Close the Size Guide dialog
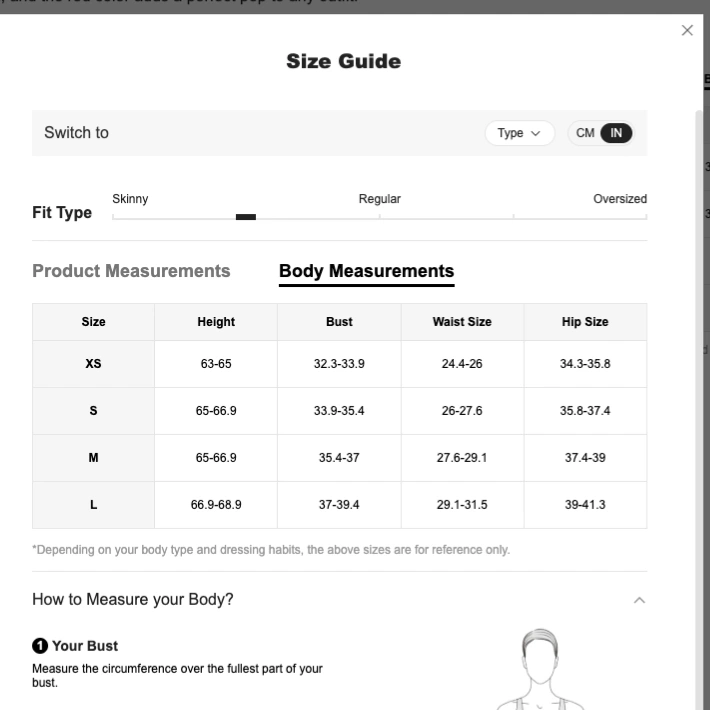Image resolution: width=710 pixels, height=710 pixels. coord(687,30)
